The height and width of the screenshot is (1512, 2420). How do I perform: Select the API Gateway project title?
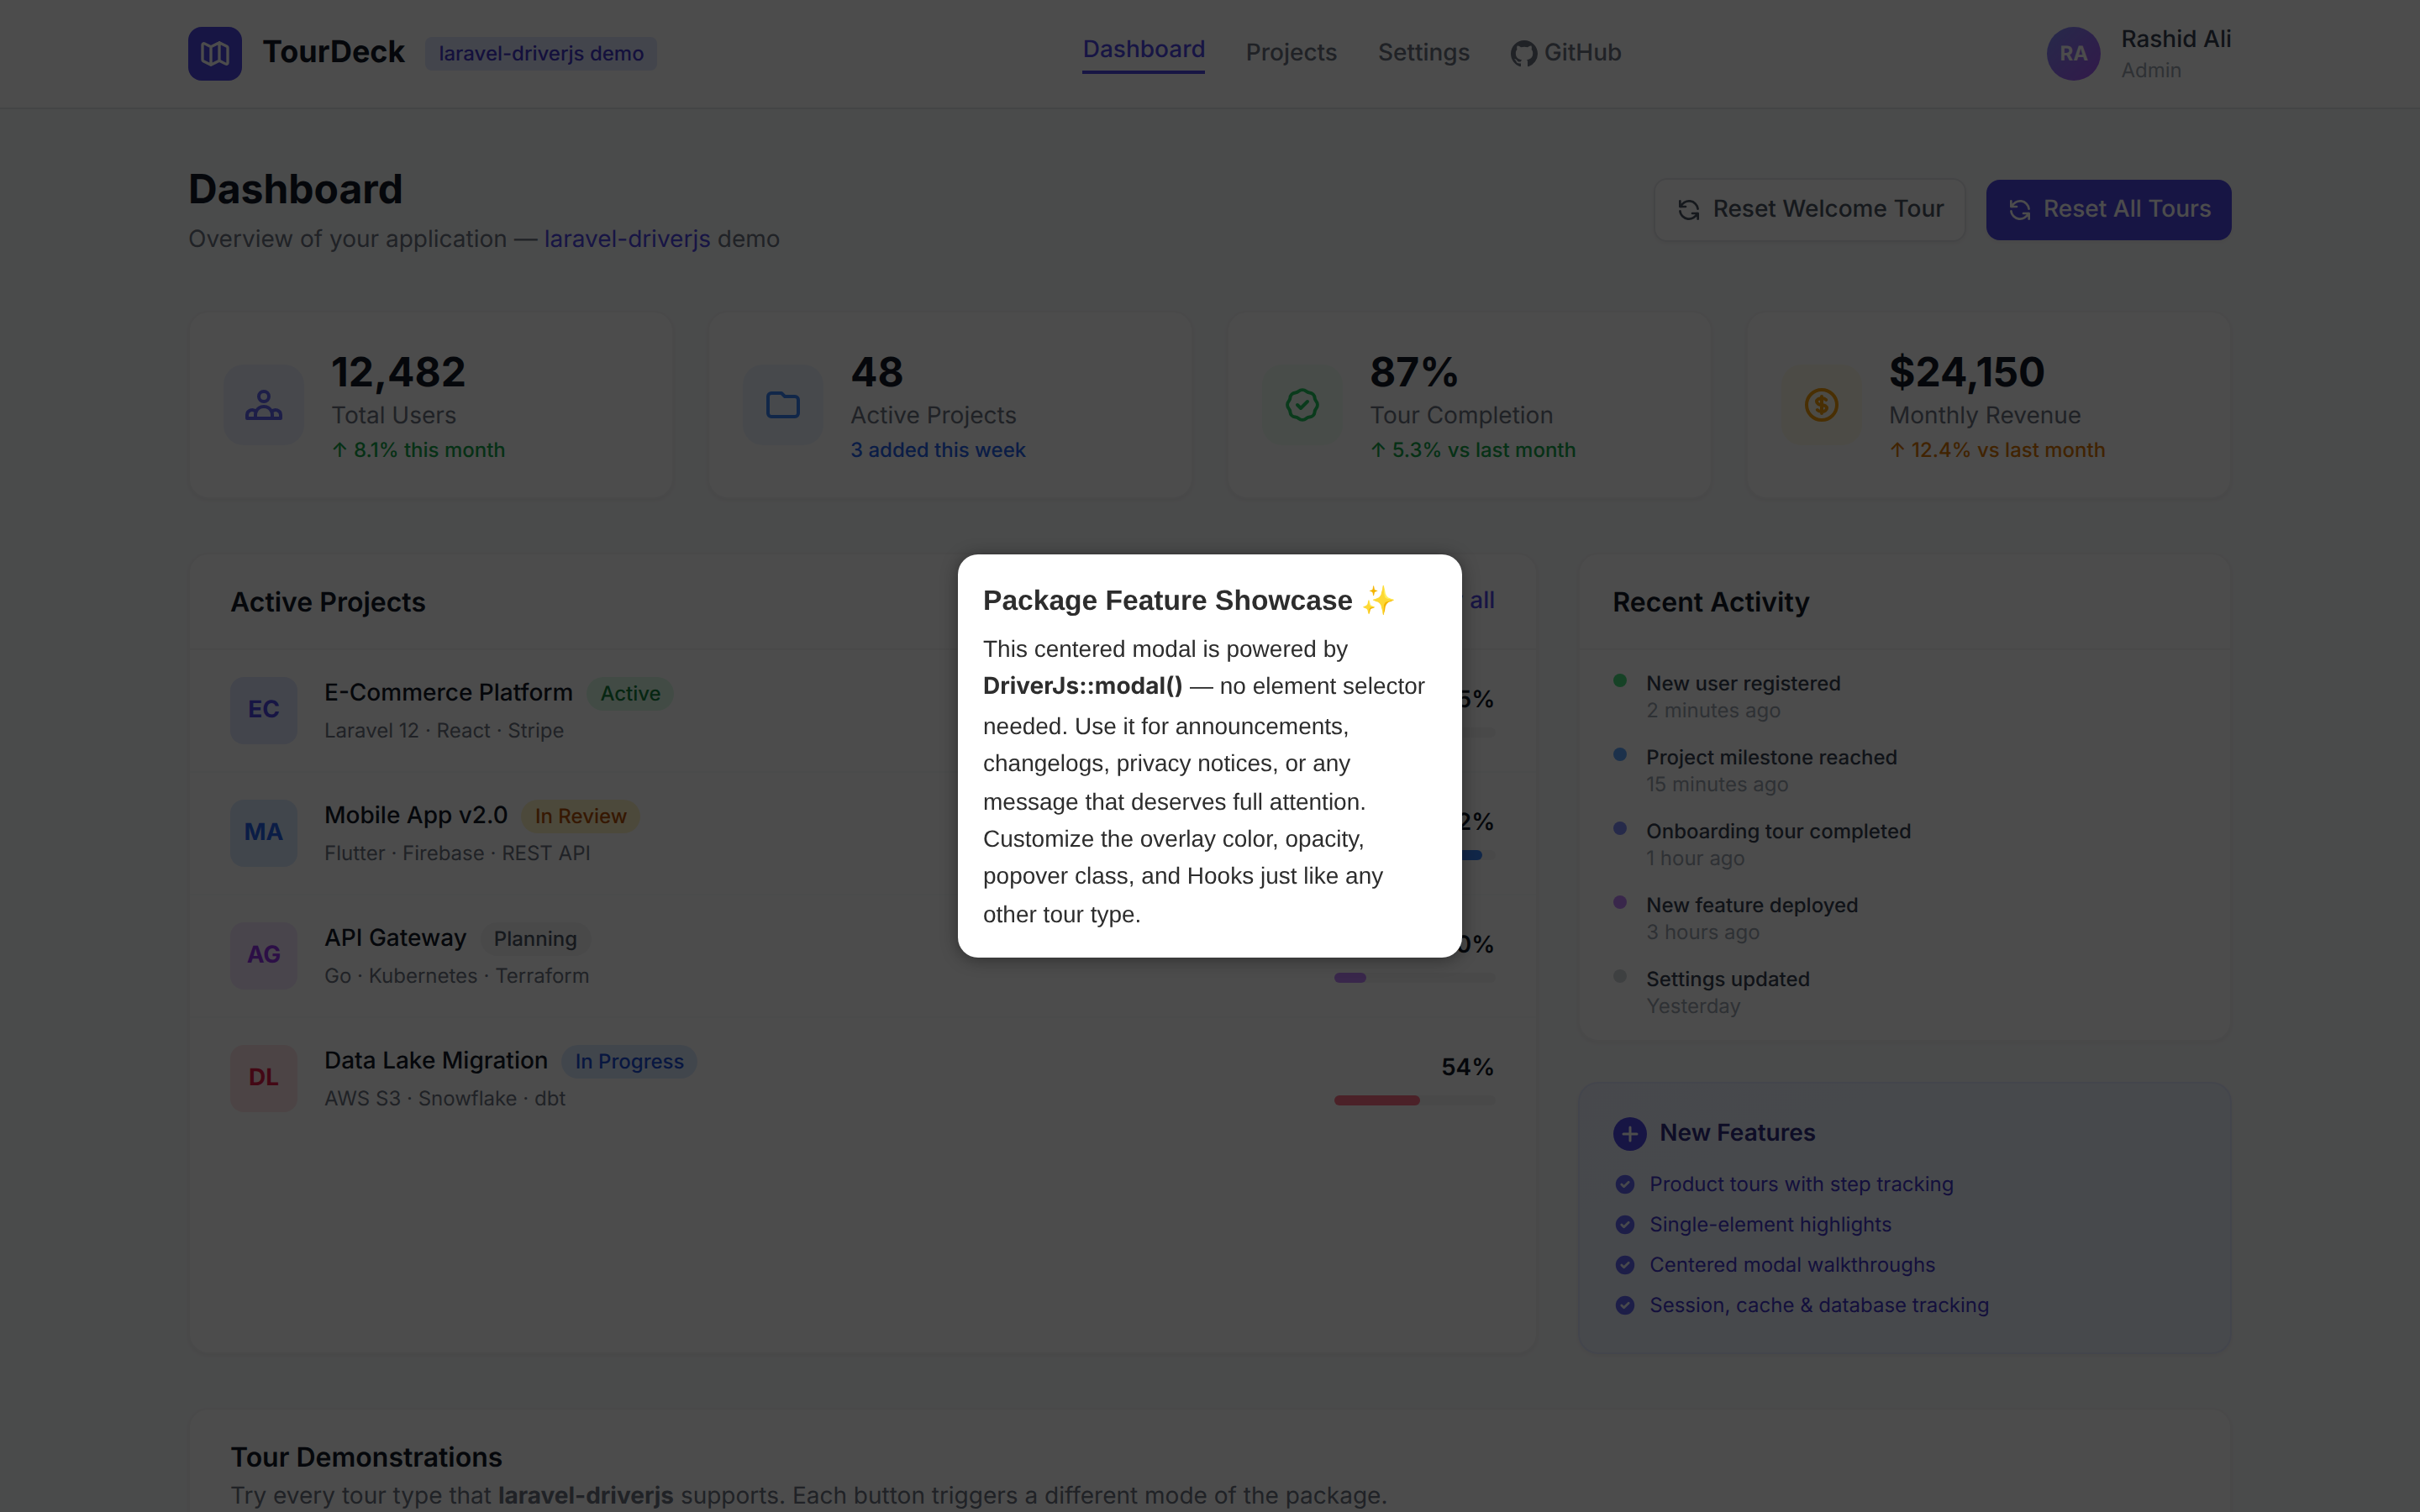(395, 938)
